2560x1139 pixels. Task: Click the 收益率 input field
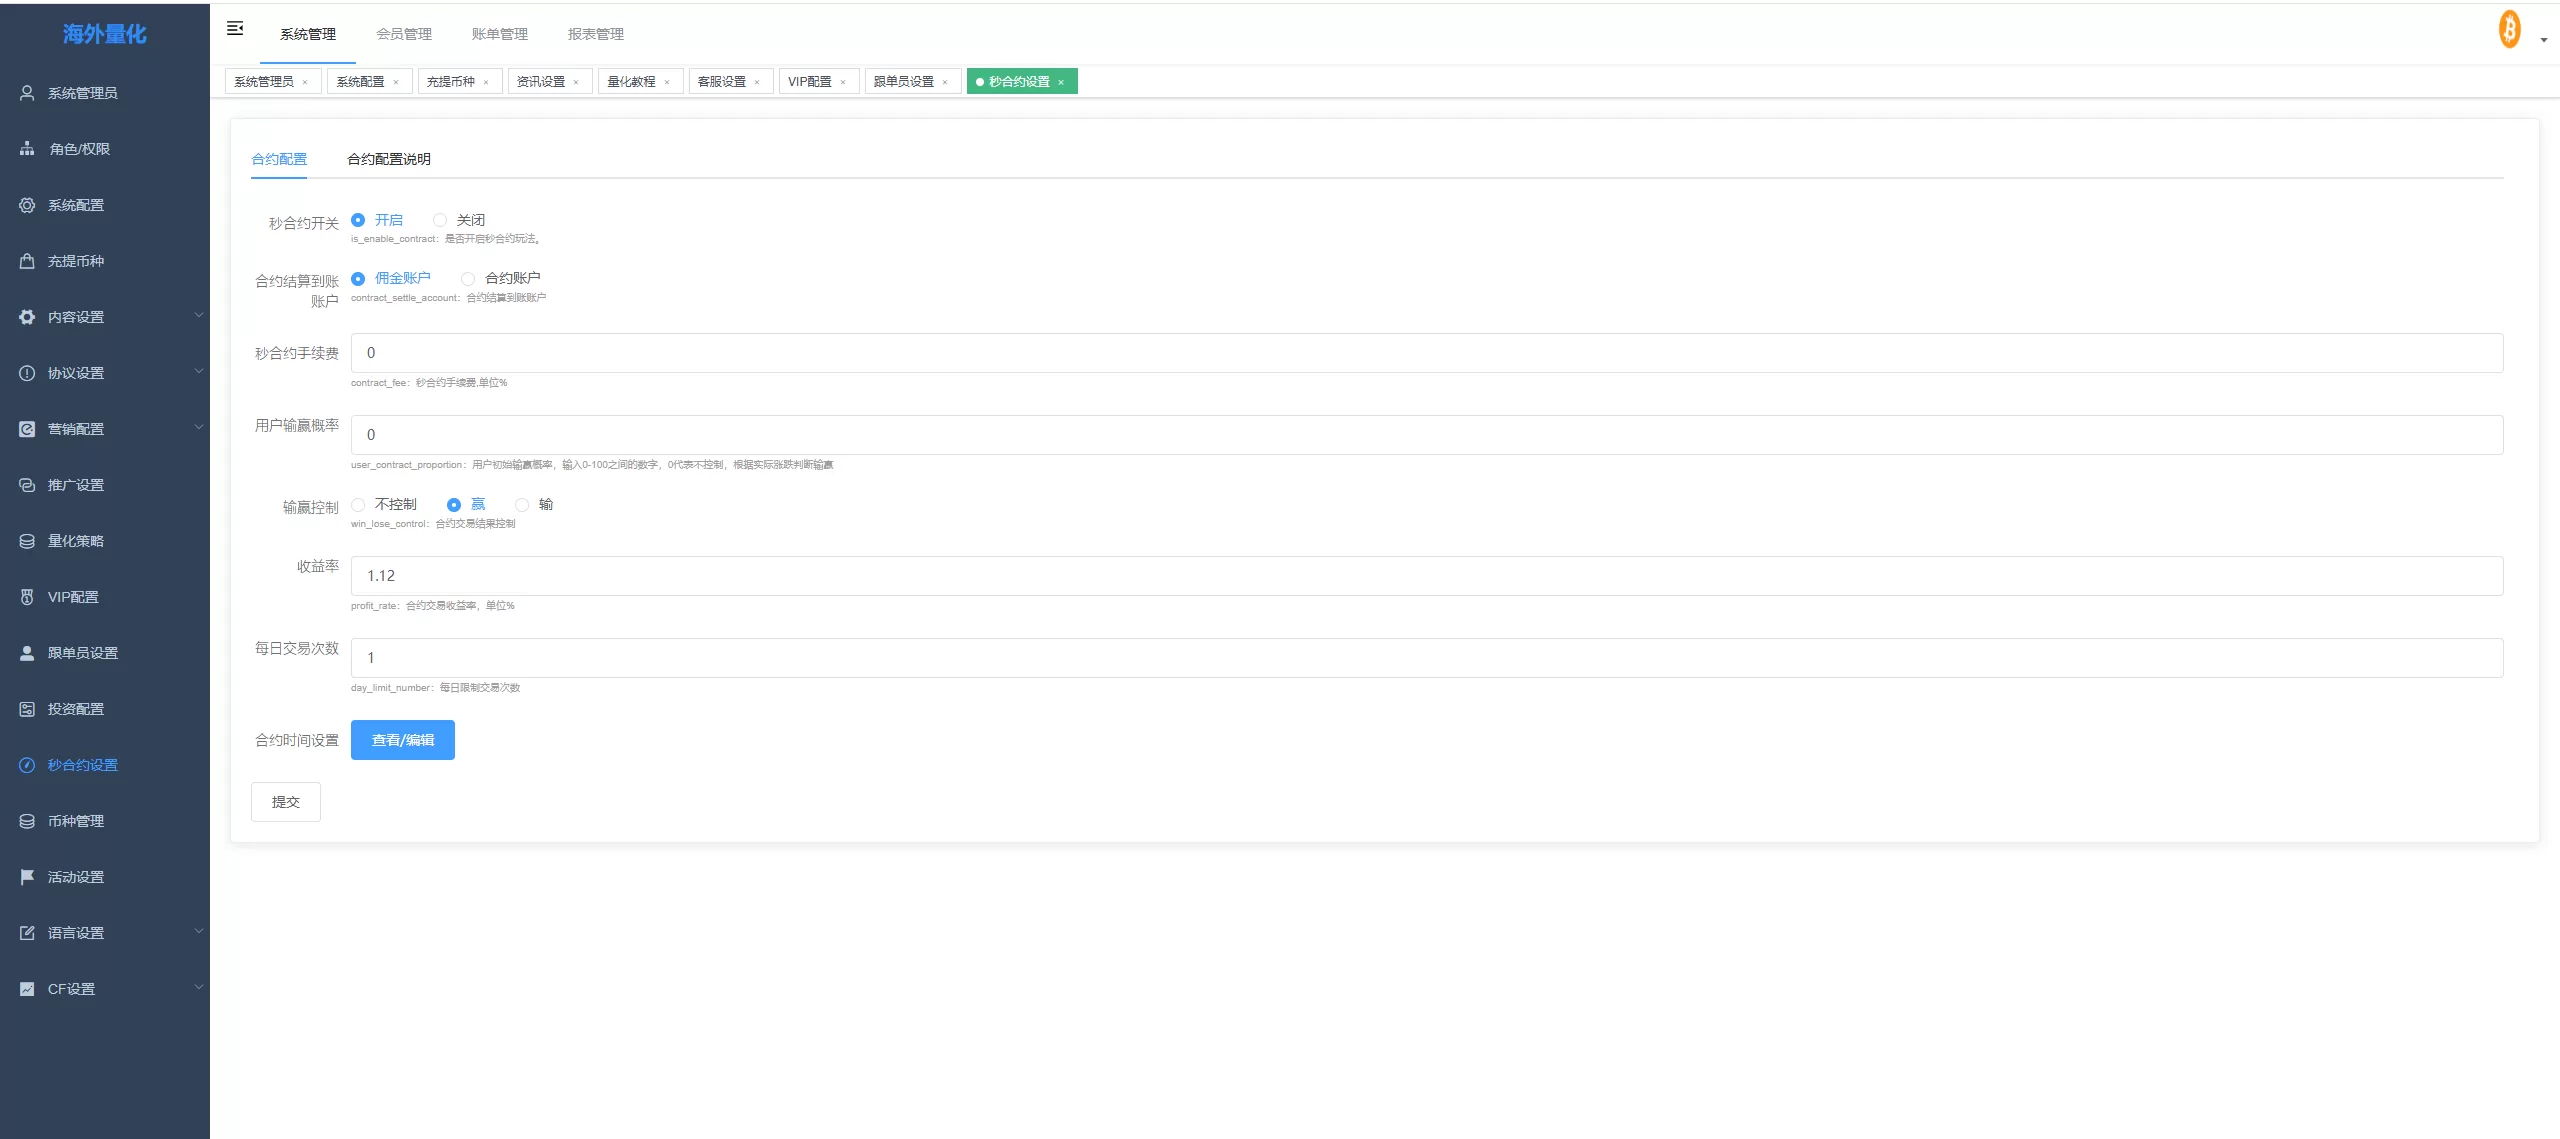click(1426, 576)
